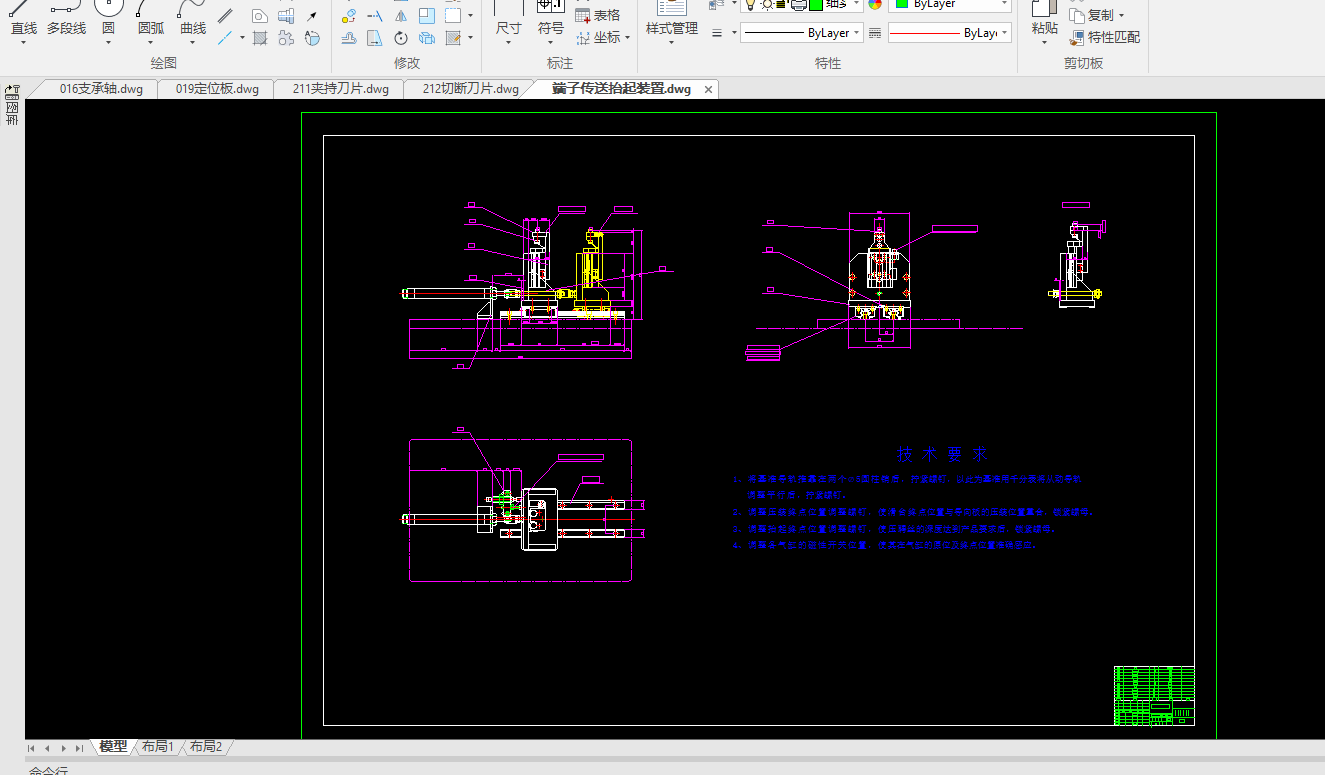Toggle the layer freeze sun icon
The height and width of the screenshot is (775, 1325).
tap(766, 4)
